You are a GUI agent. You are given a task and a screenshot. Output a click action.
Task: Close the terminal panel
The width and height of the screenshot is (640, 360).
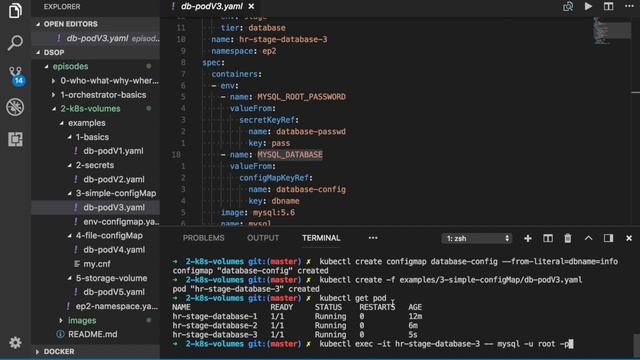pos(629,238)
